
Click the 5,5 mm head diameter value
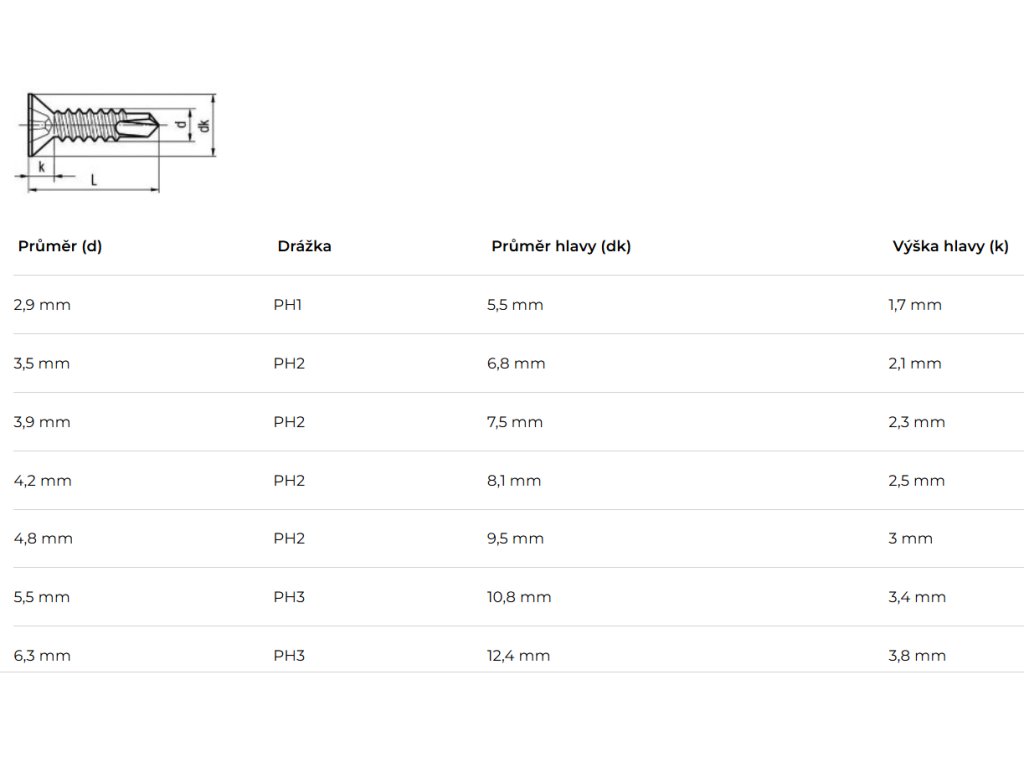pos(515,305)
